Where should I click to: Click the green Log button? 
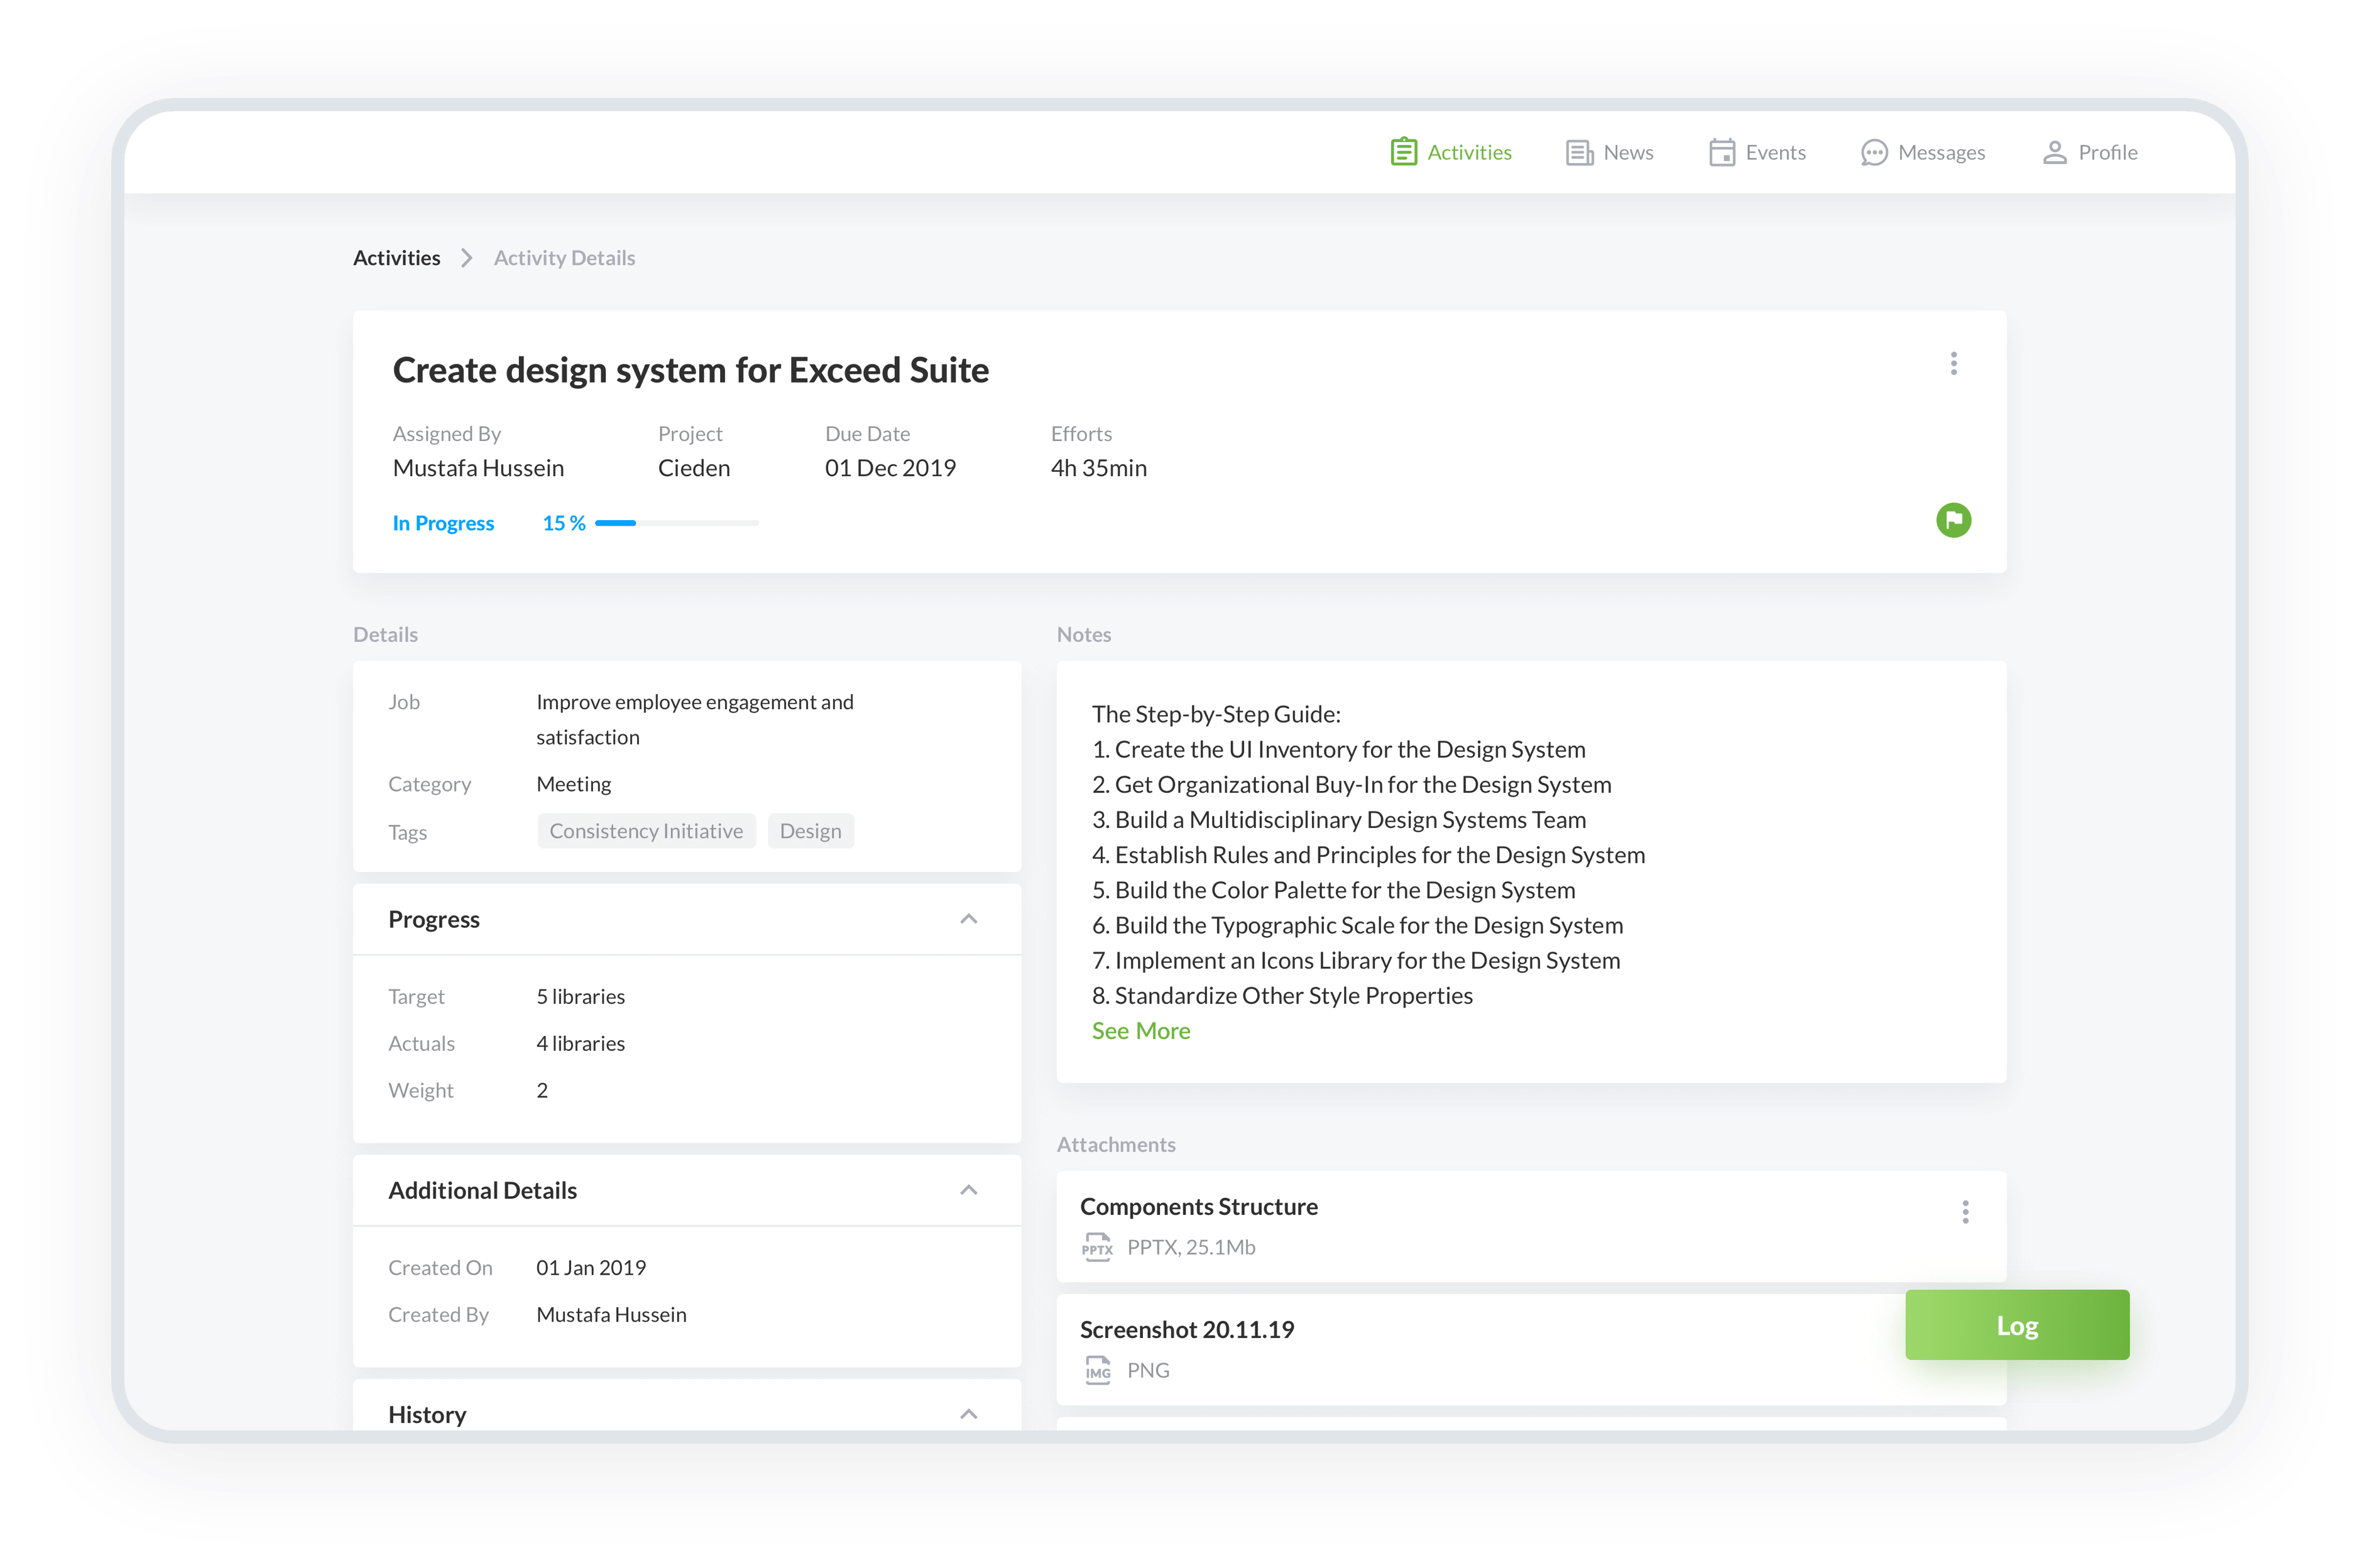(x=2017, y=1325)
